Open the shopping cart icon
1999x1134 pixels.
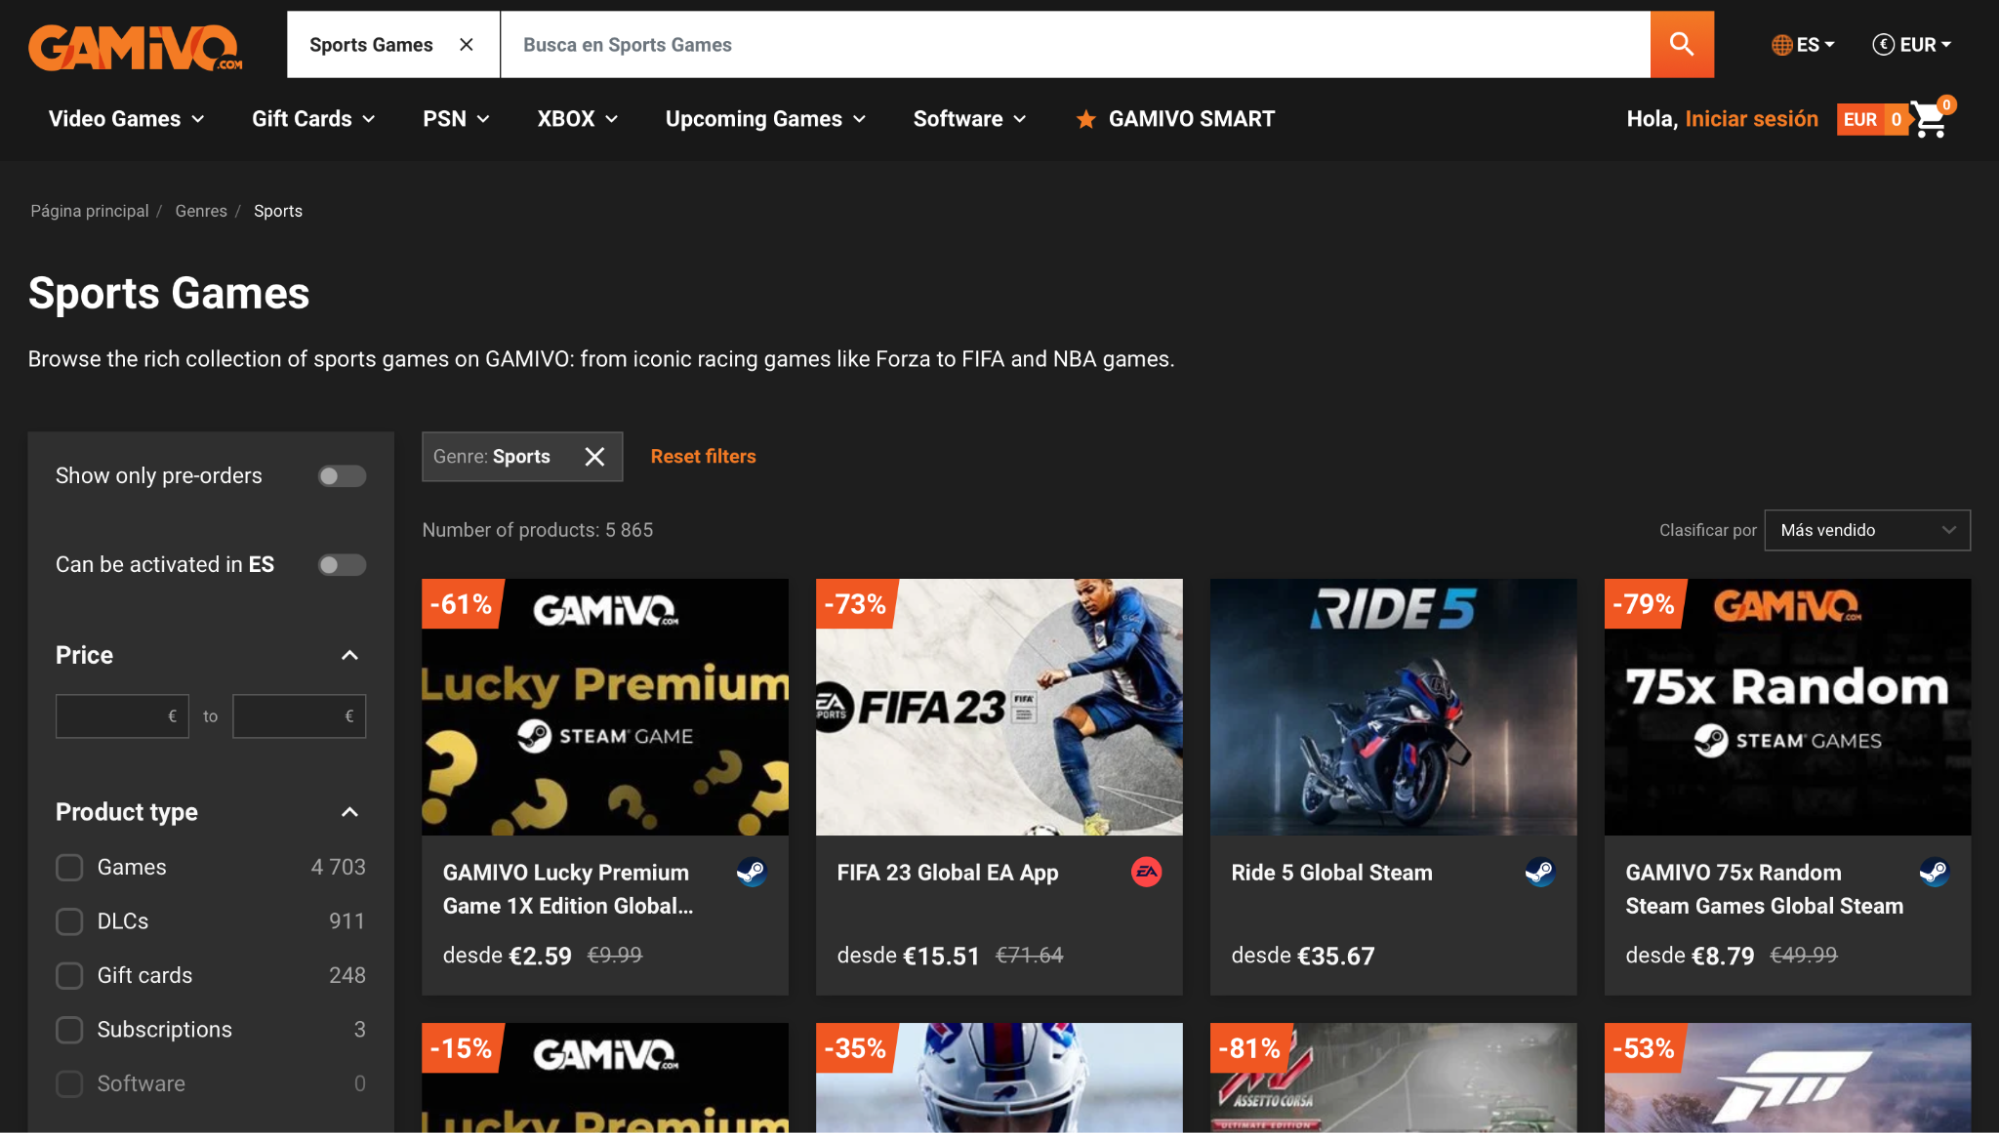point(1930,119)
